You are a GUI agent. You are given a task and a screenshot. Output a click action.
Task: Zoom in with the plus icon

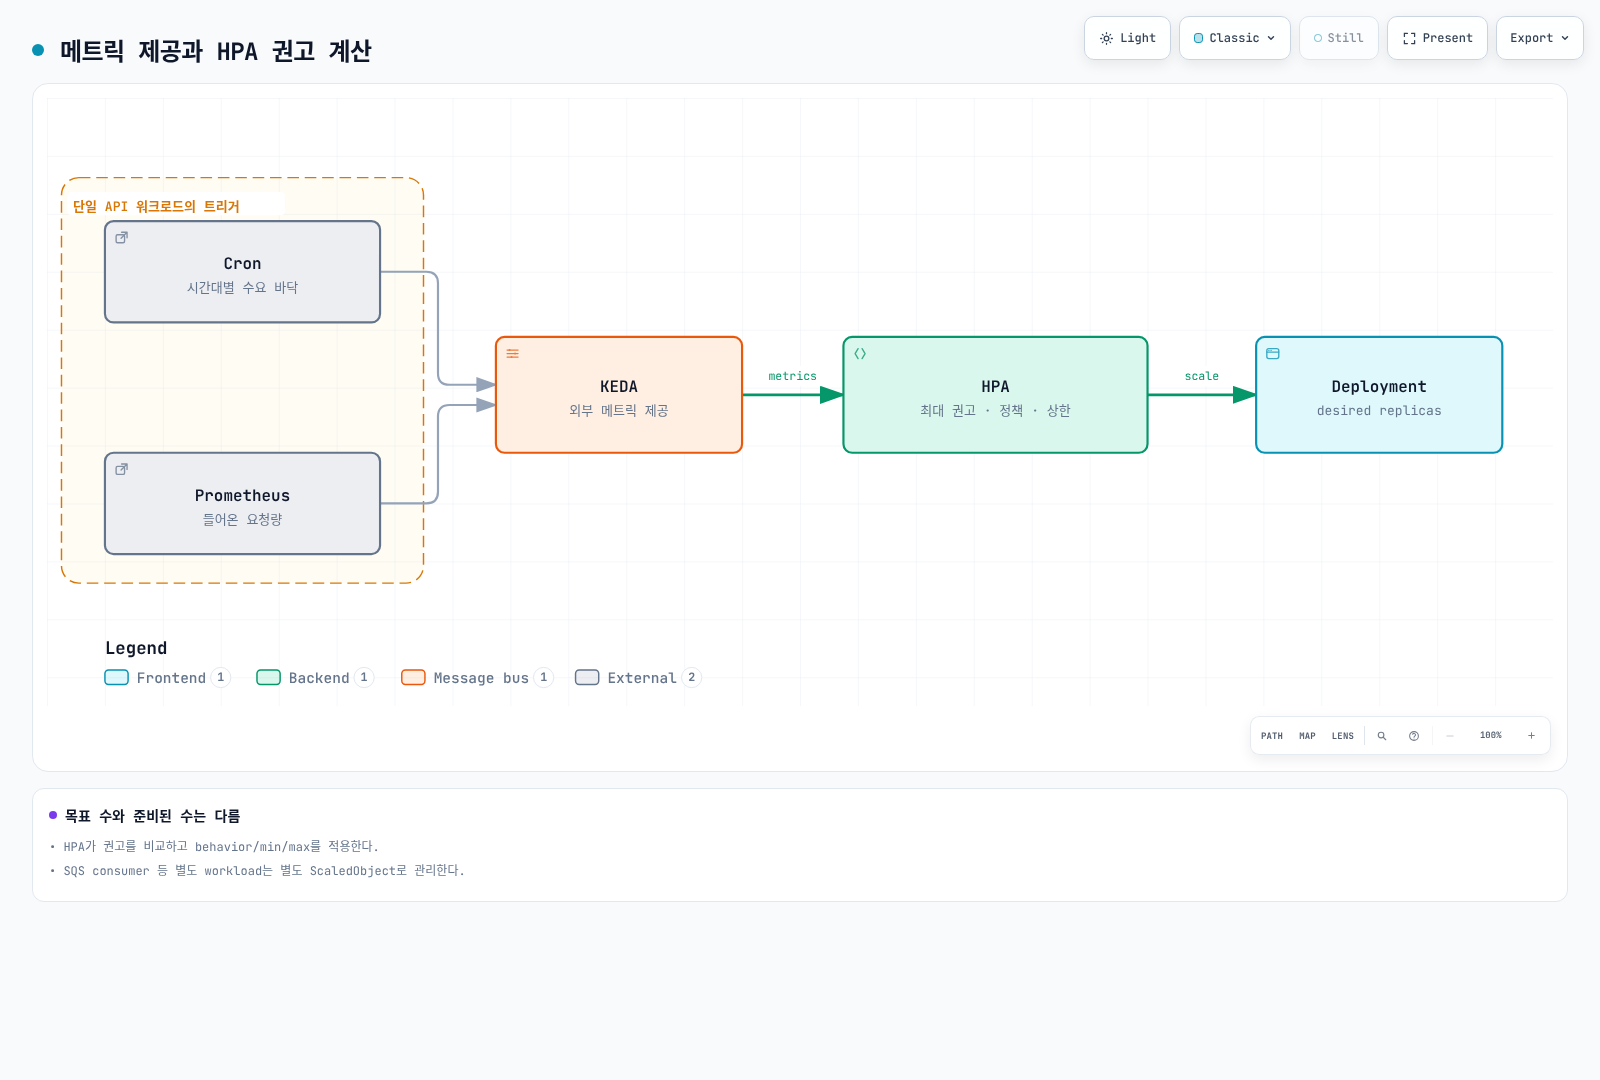(x=1531, y=736)
